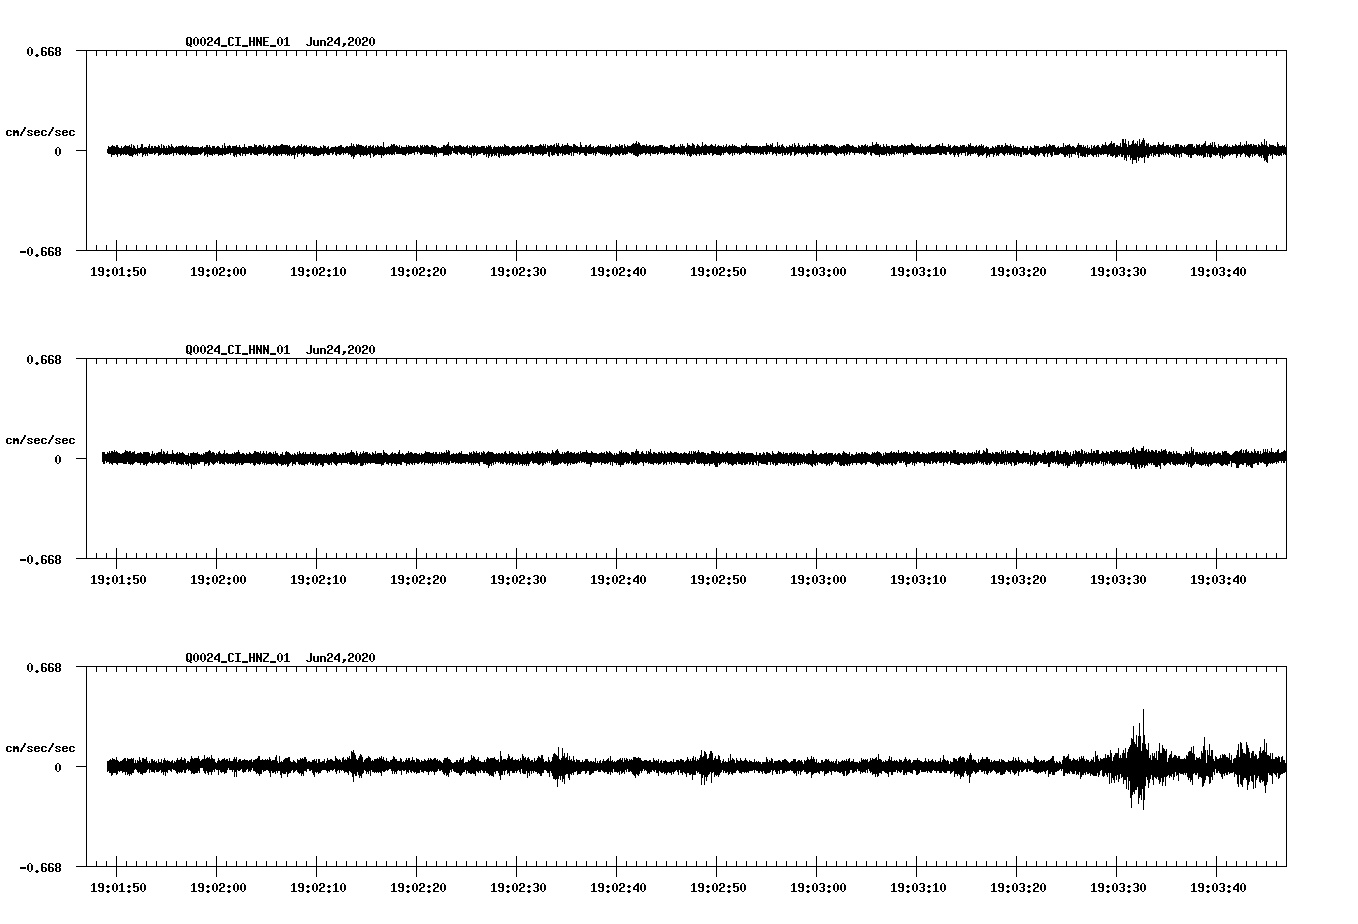
Task: Click the 19:03:00 time label under HNE plot
Action: click(x=818, y=271)
